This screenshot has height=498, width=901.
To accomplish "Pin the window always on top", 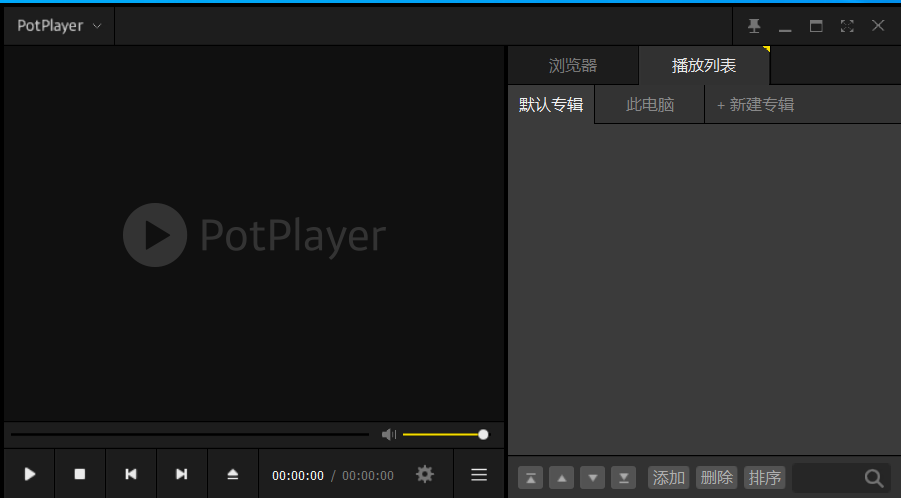I will (x=754, y=26).
